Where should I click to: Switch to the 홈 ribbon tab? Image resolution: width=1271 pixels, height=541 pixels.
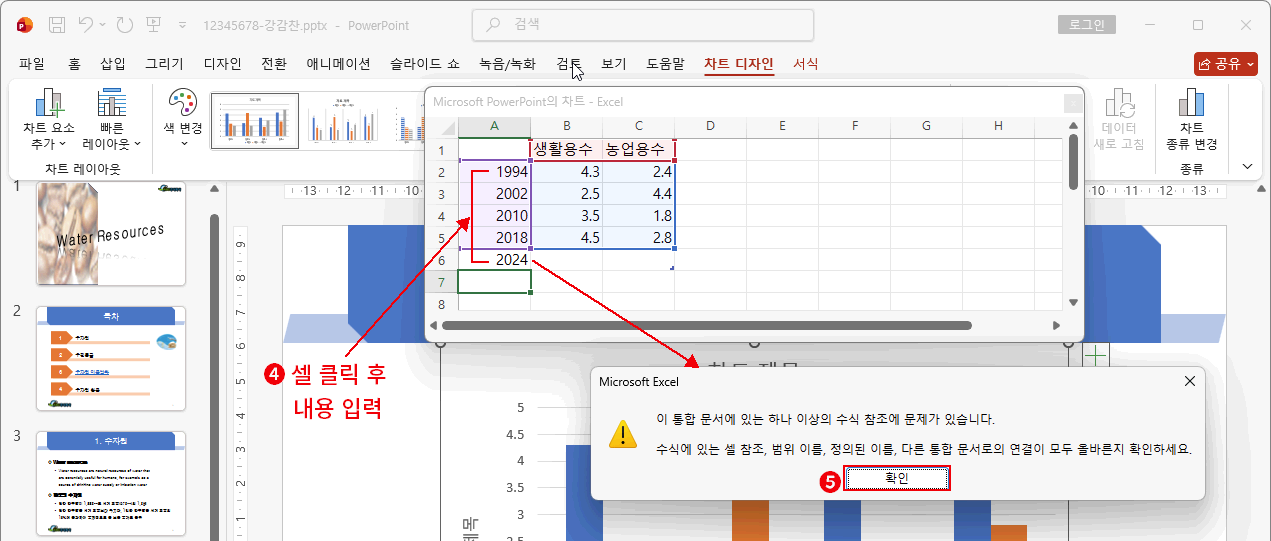coord(74,64)
